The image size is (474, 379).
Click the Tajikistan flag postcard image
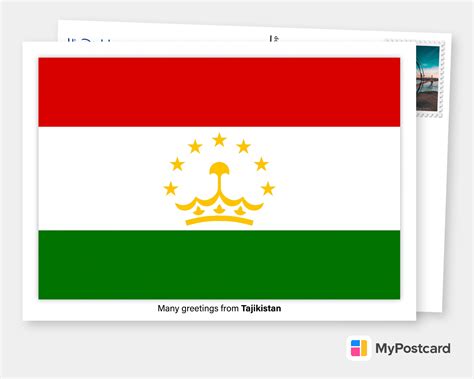pyautogui.click(x=219, y=178)
